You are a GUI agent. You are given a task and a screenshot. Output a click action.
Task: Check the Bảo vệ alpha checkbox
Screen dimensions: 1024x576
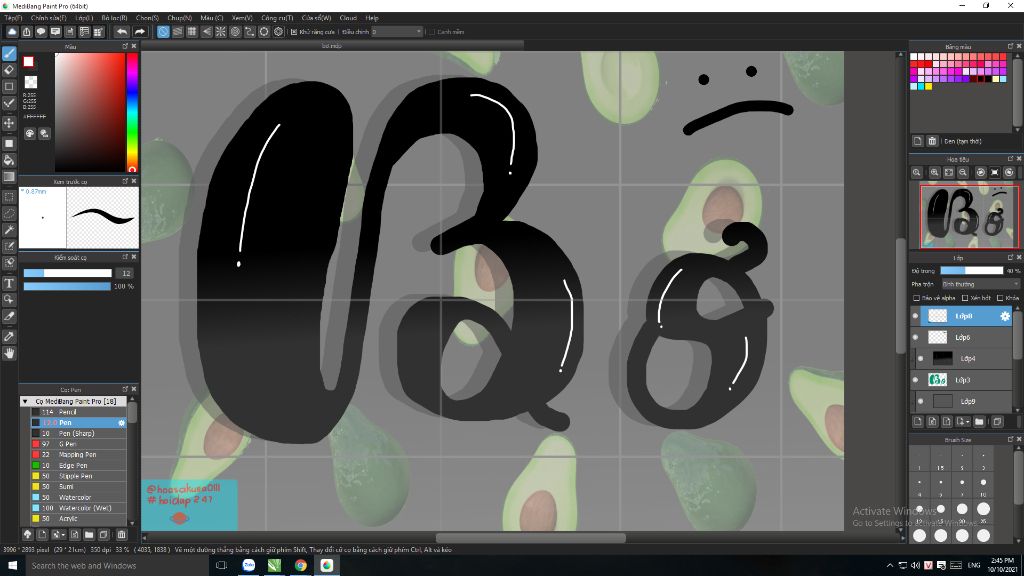[x=916, y=298]
